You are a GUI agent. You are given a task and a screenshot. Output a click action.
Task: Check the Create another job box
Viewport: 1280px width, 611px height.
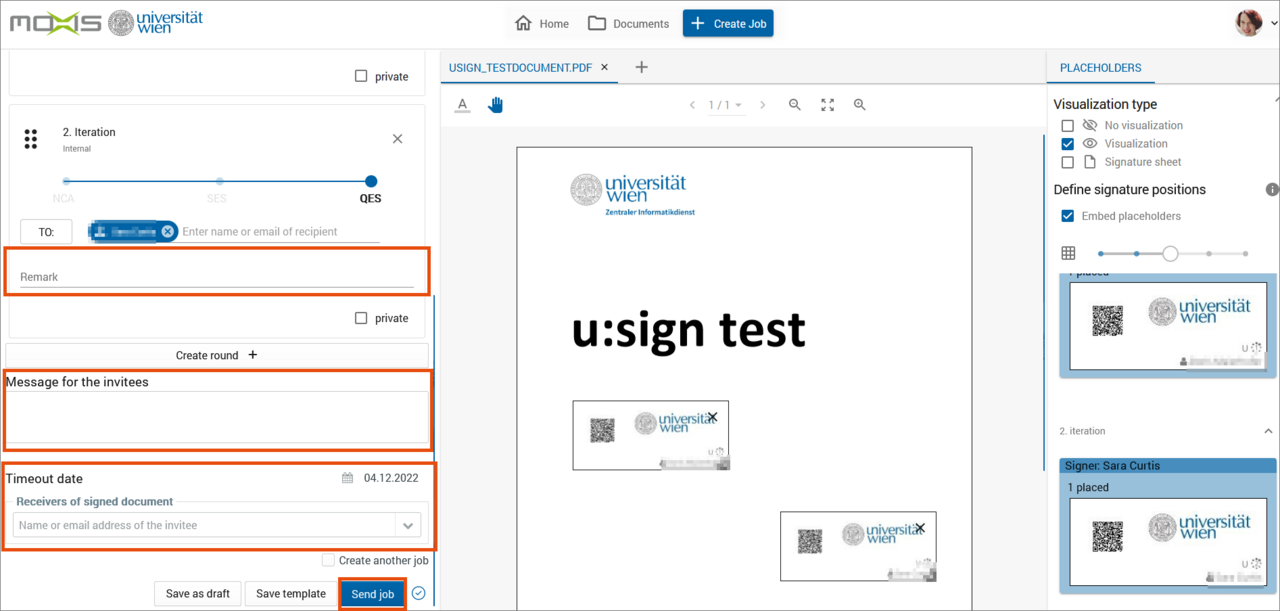click(328, 561)
